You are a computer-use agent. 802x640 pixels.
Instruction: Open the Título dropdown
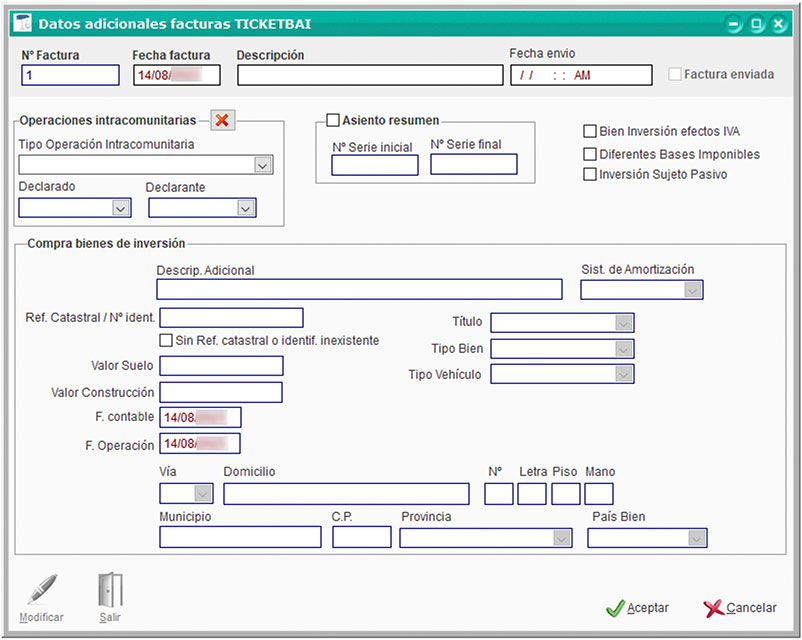(623, 323)
